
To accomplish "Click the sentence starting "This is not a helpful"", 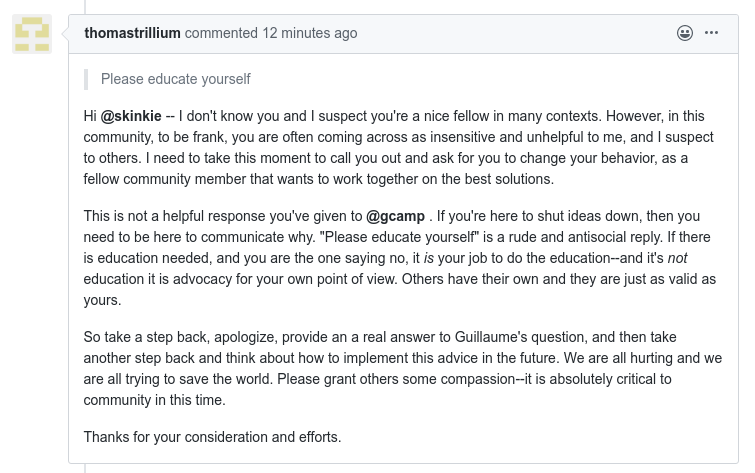I will click(x=258, y=216).
